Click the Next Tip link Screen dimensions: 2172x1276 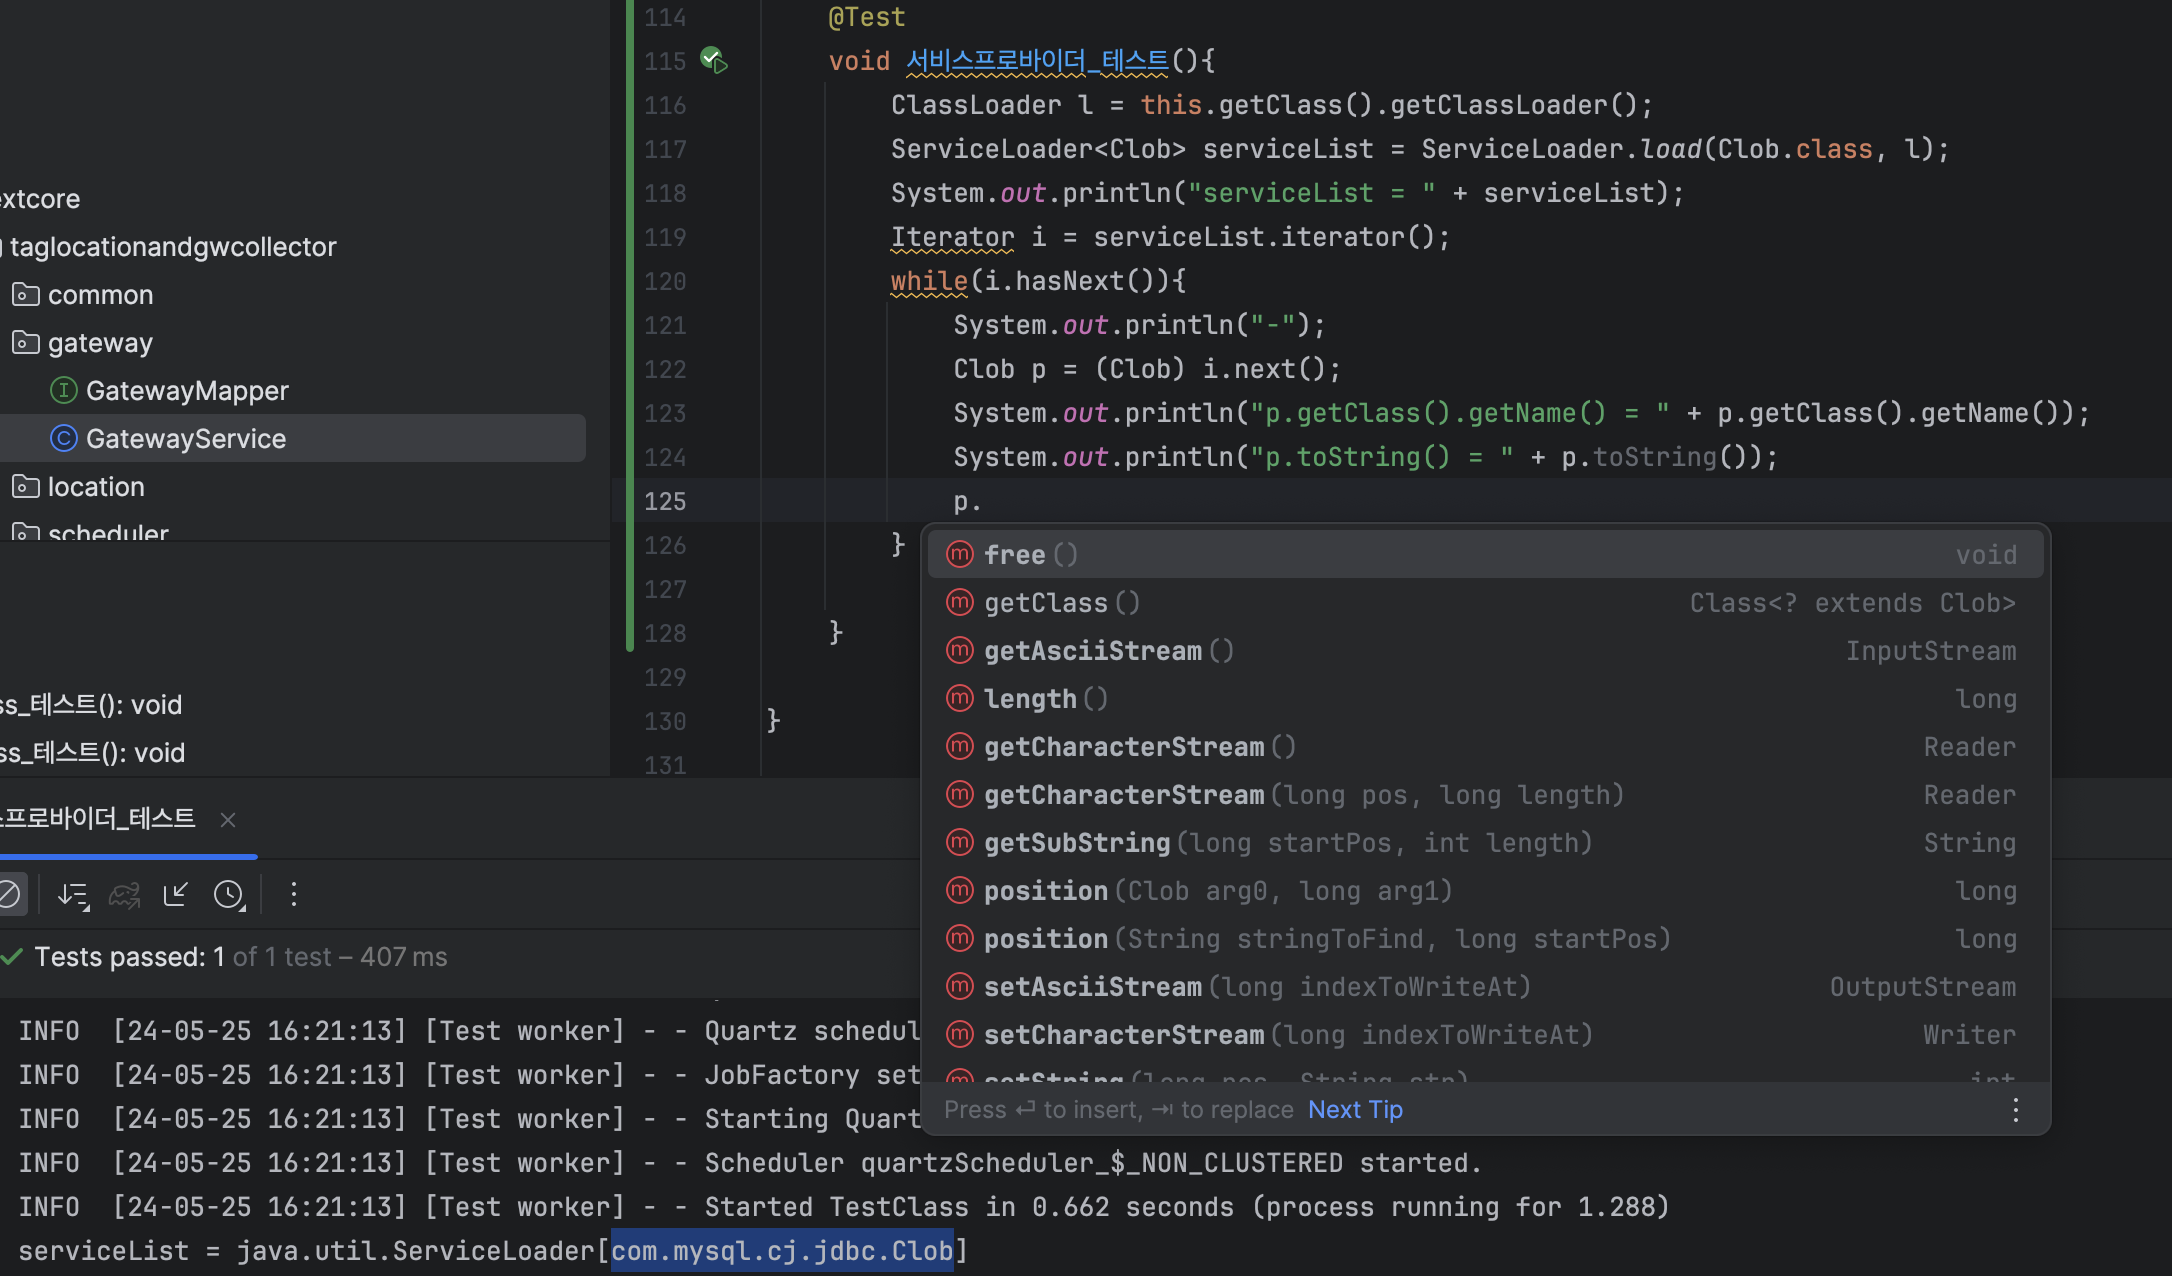point(1354,1110)
